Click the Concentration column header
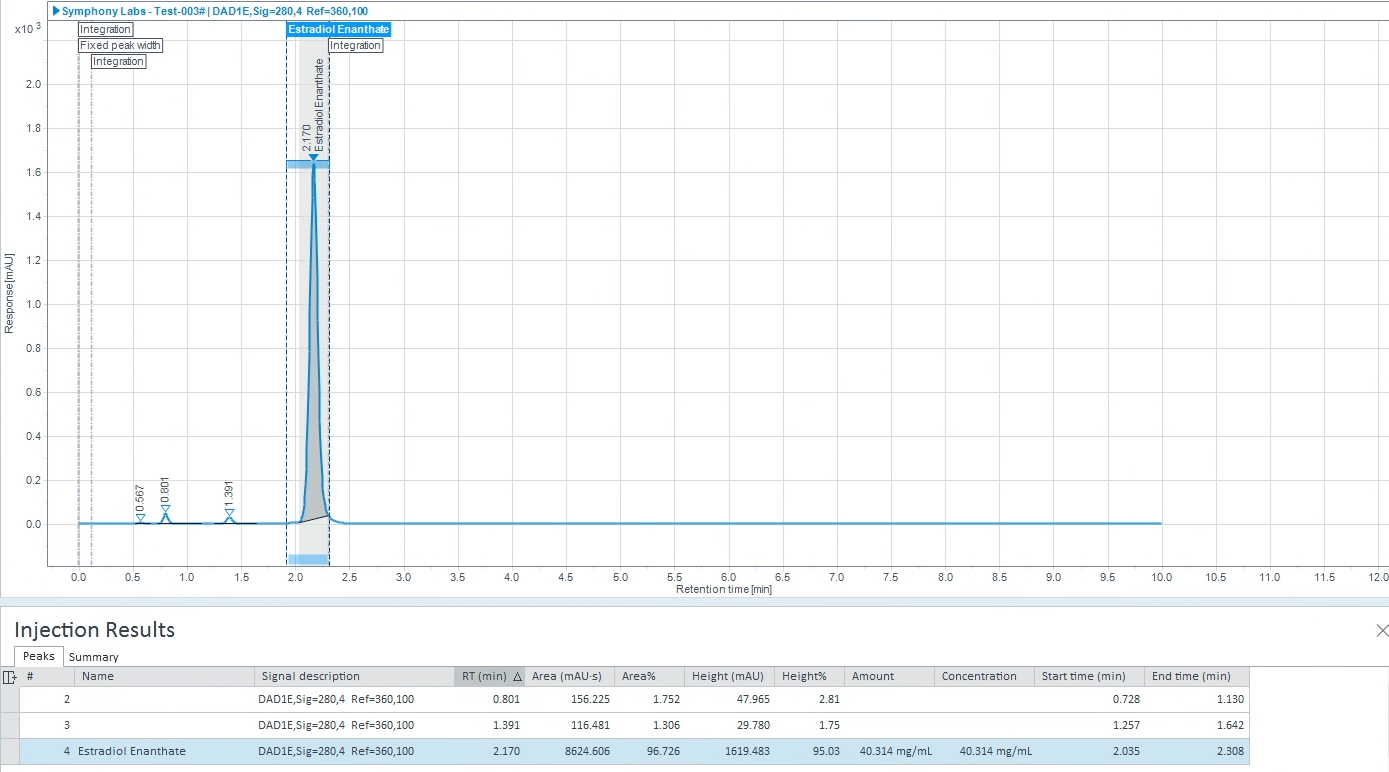 tap(981, 676)
